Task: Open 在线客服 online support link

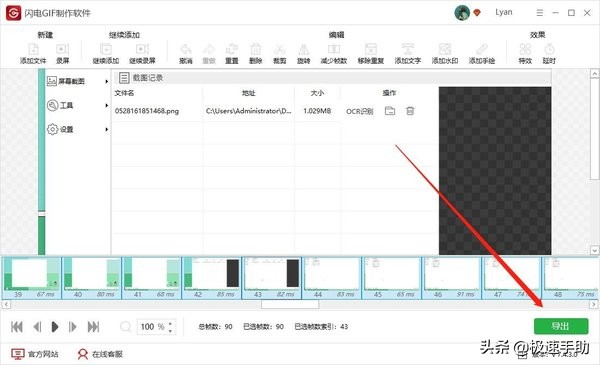Action: (100, 354)
